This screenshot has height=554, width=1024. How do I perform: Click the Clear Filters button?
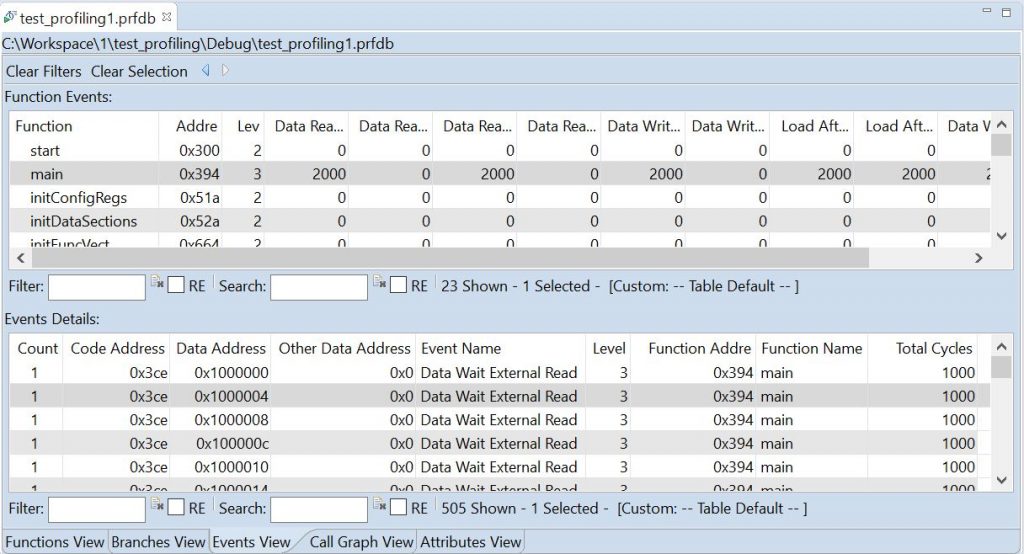pyautogui.click(x=44, y=71)
